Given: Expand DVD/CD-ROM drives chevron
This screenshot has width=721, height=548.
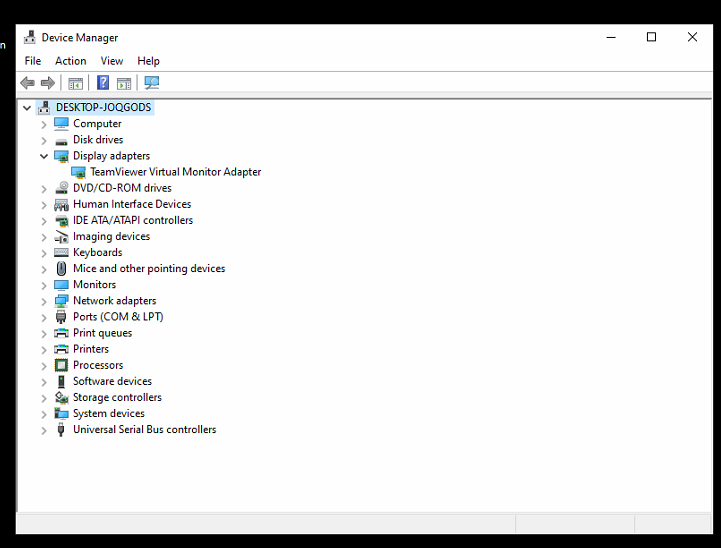Looking at the screenshot, I should [x=44, y=188].
